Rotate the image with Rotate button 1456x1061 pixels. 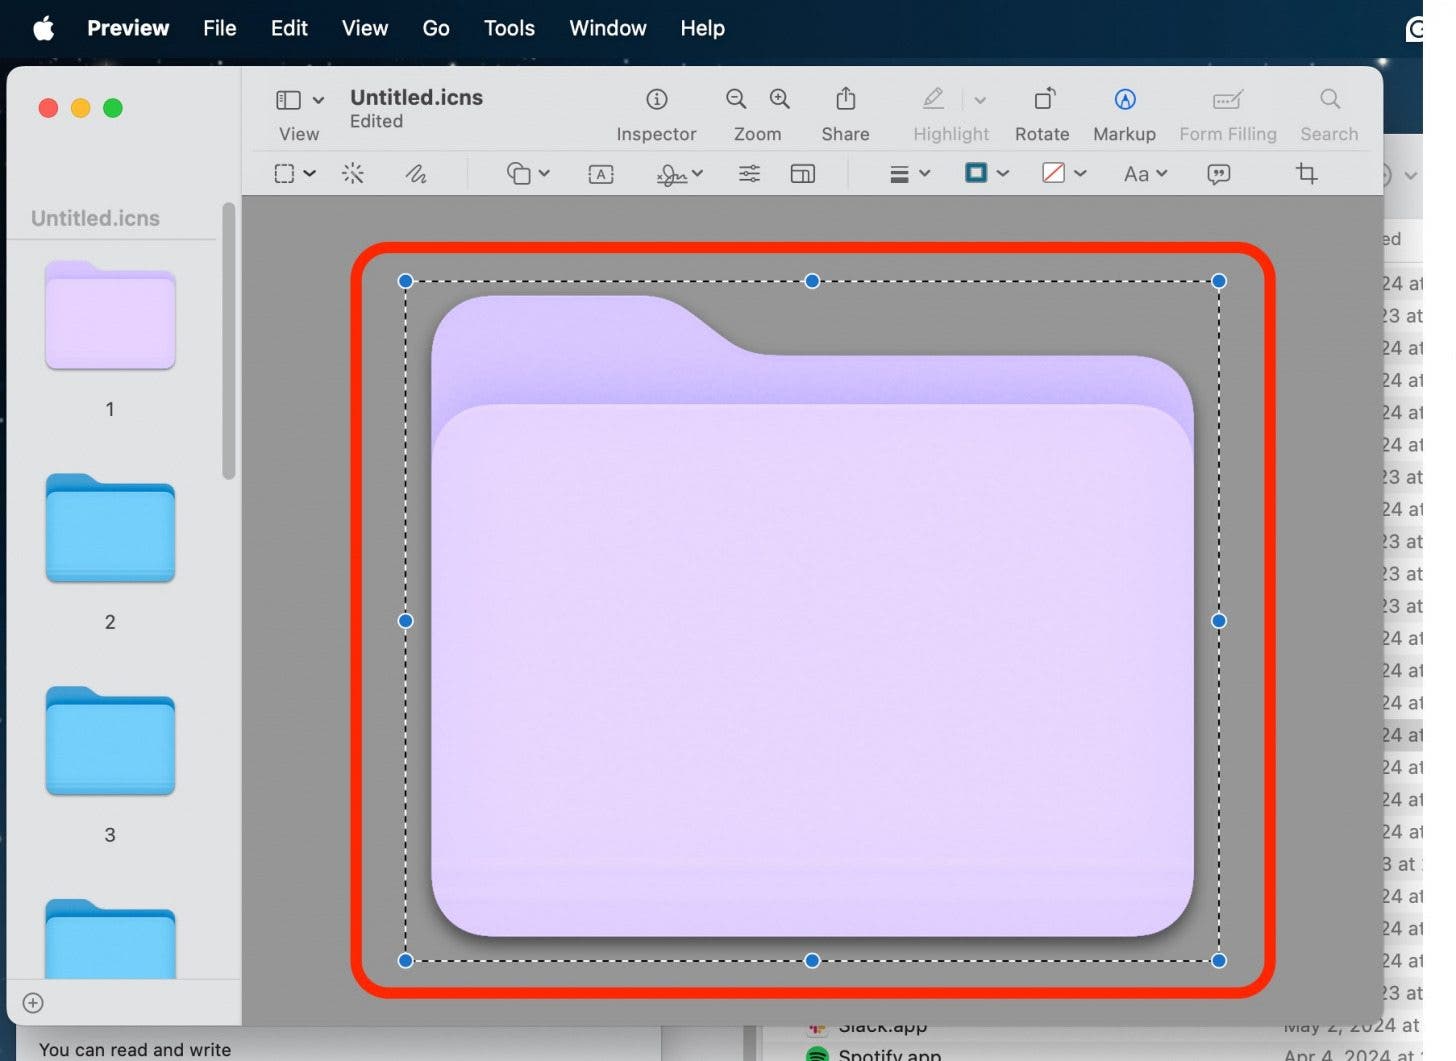point(1042,100)
